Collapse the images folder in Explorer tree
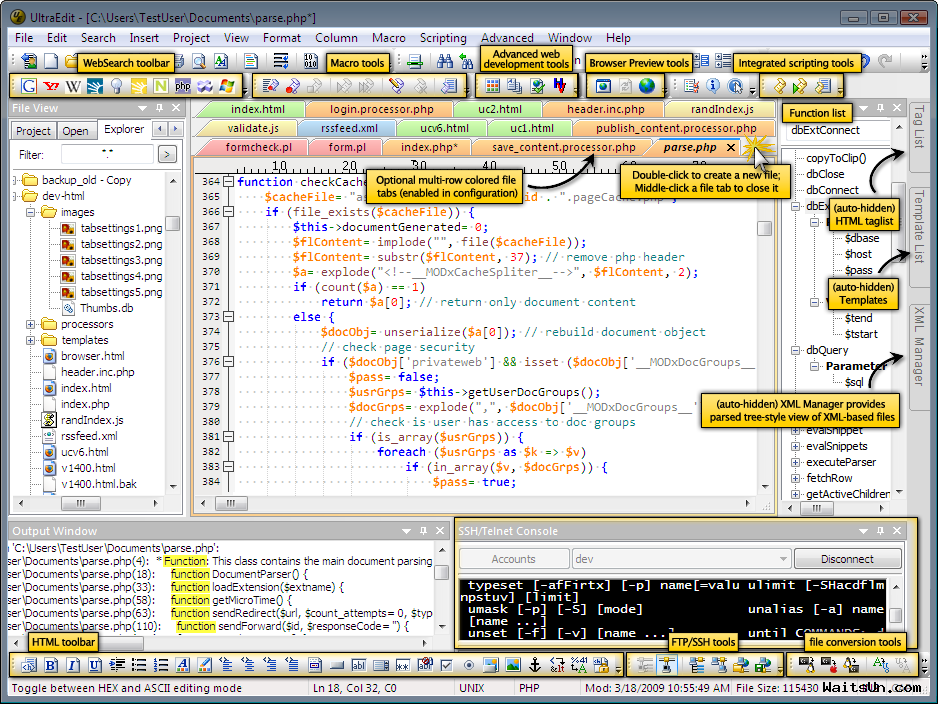 tap(32, 212)
